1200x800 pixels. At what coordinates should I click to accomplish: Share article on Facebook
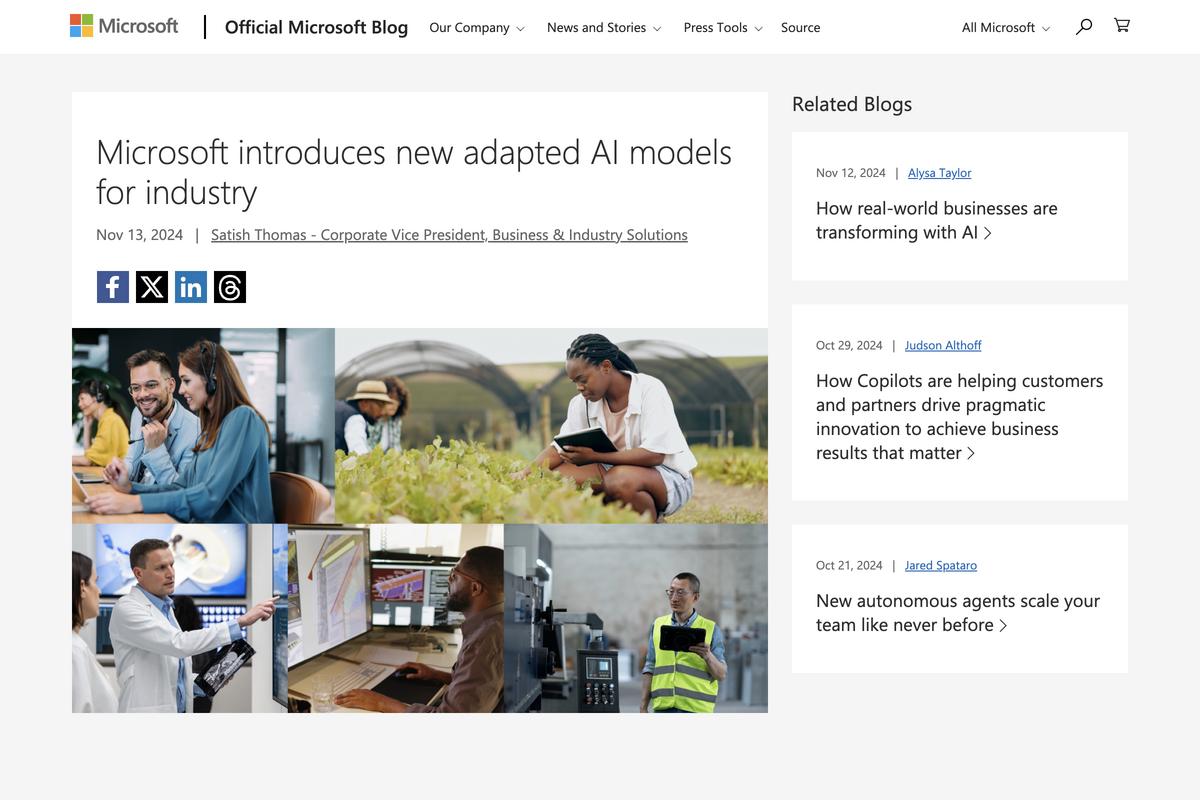click(x=113, y=287)
